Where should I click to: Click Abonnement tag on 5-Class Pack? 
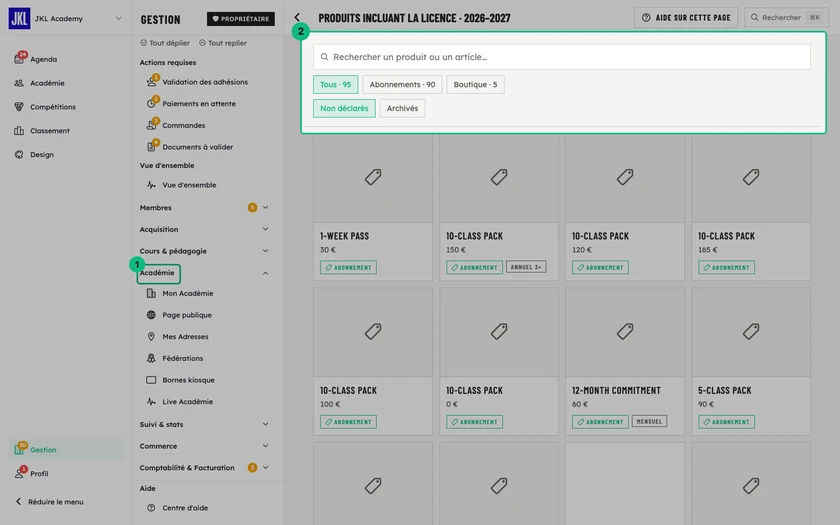[x=726, y=422]
